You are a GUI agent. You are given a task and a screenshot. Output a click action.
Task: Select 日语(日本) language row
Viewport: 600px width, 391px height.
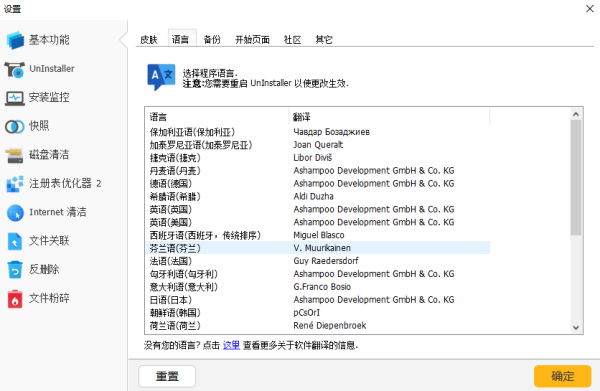[318, 300]
